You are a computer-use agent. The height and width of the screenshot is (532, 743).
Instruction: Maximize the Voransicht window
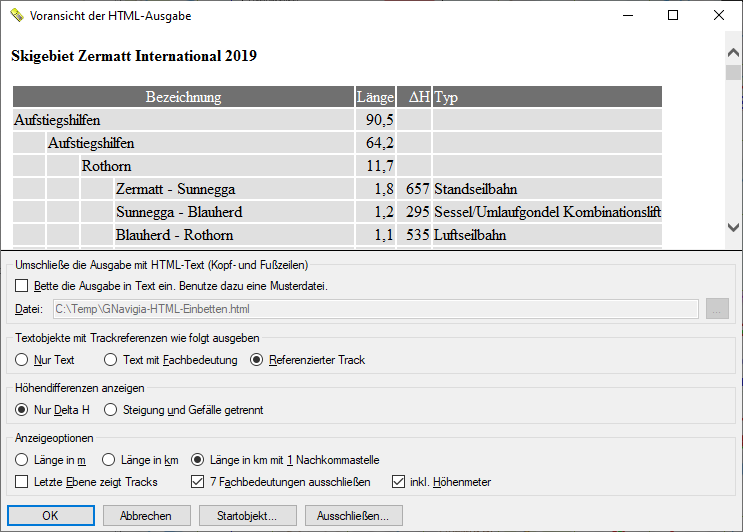[x=673, y=15]
